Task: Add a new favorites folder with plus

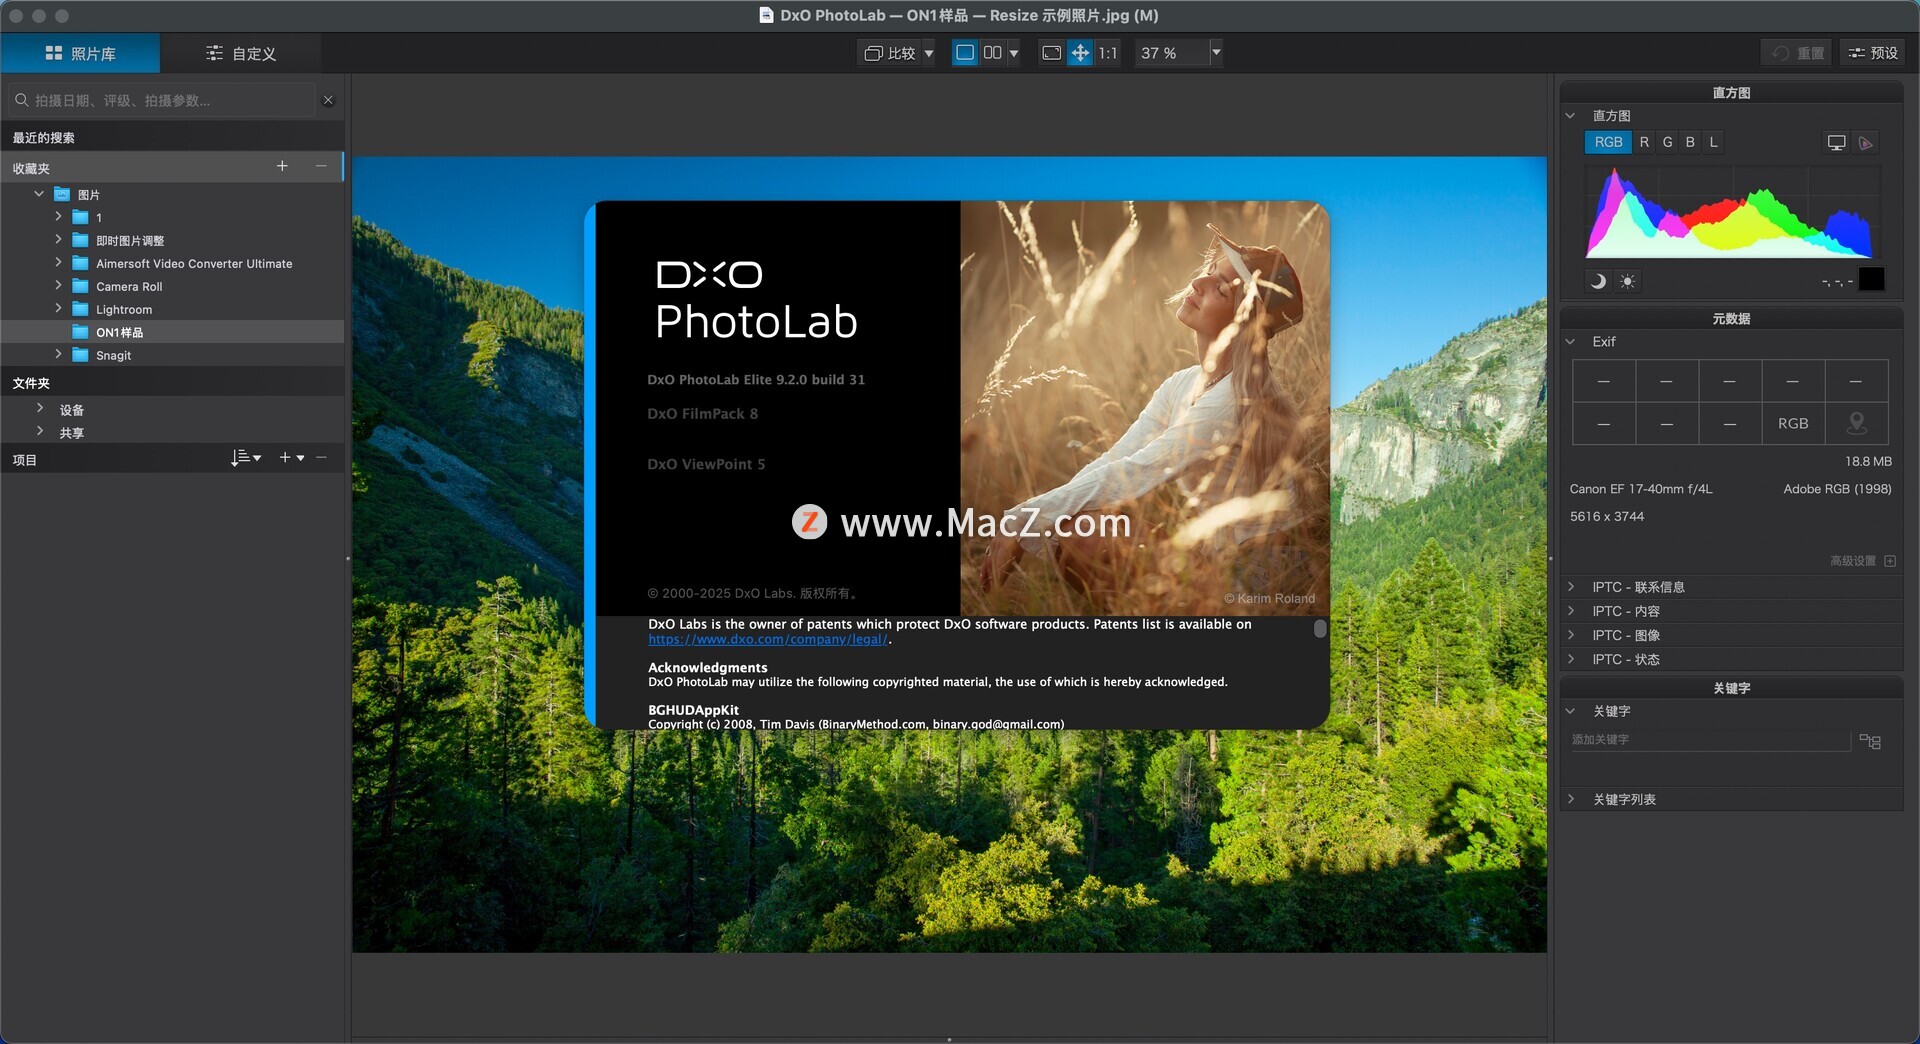Action: pyautogui.click(x=282, y=166)
